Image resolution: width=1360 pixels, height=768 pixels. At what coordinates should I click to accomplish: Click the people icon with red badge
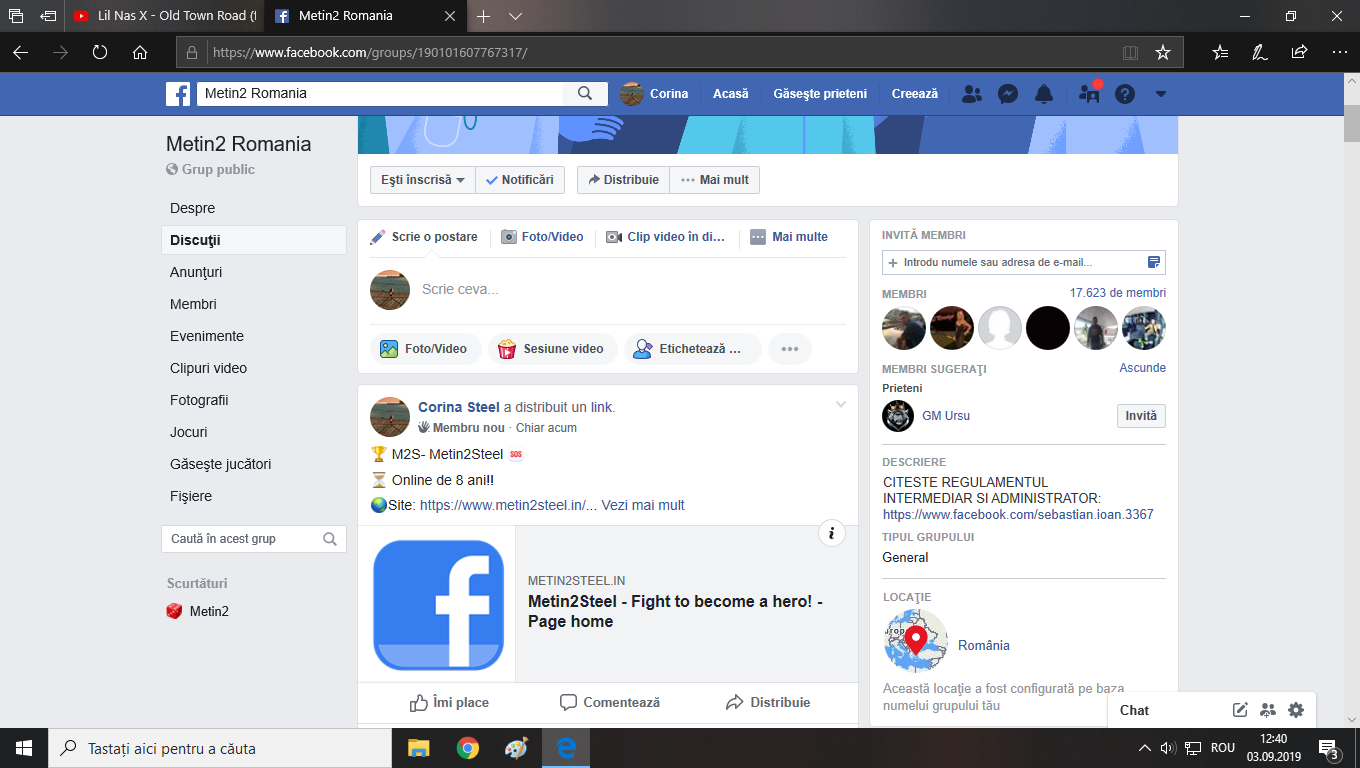click(x=1089, y=94)
